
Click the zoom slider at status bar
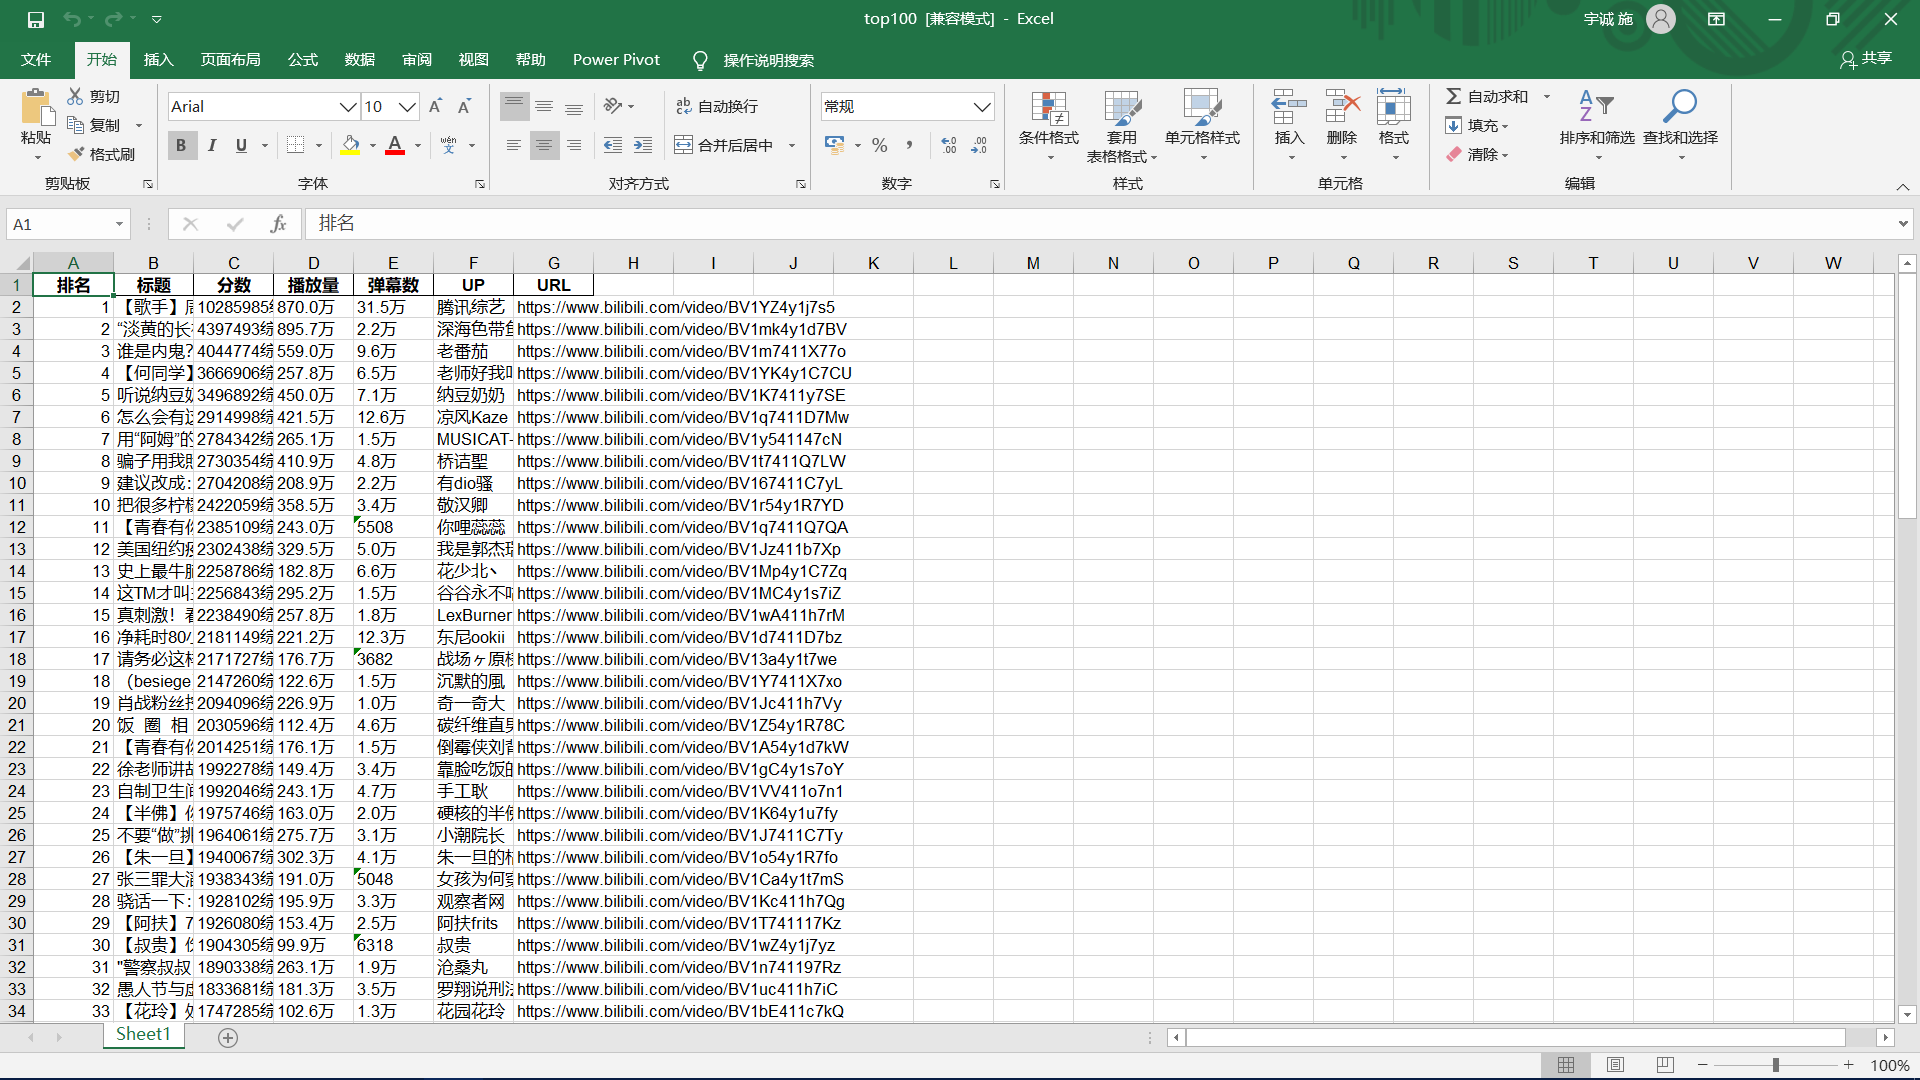point(1775,1065)
